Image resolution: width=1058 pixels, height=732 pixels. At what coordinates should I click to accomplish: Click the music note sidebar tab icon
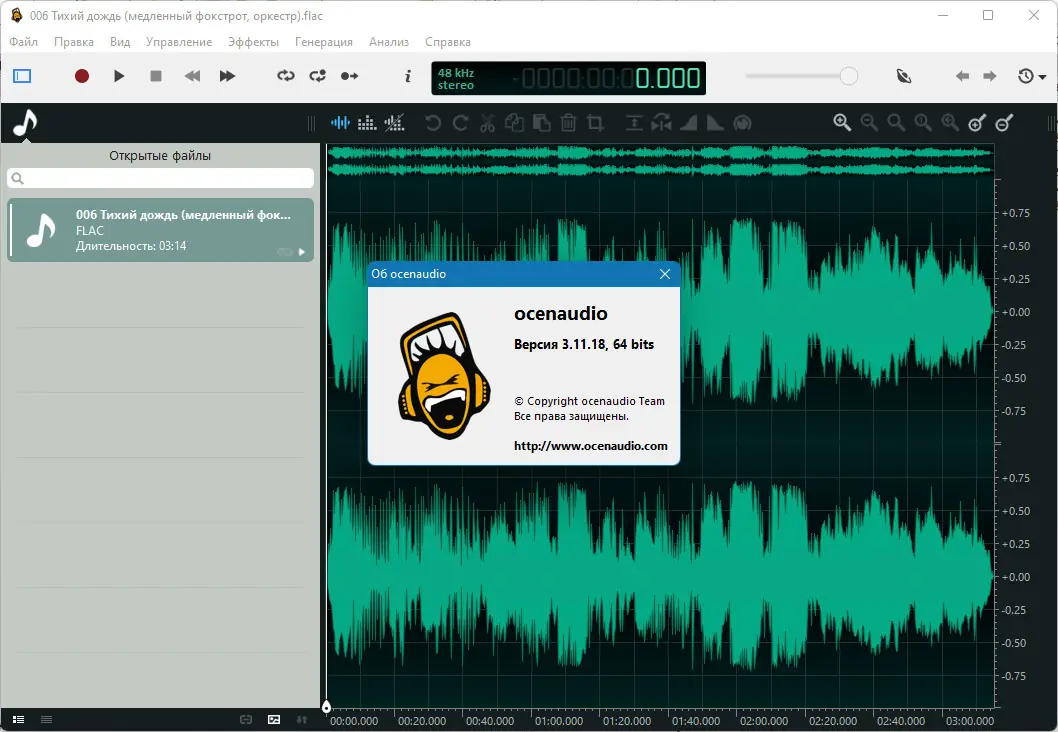coord(26,123)
